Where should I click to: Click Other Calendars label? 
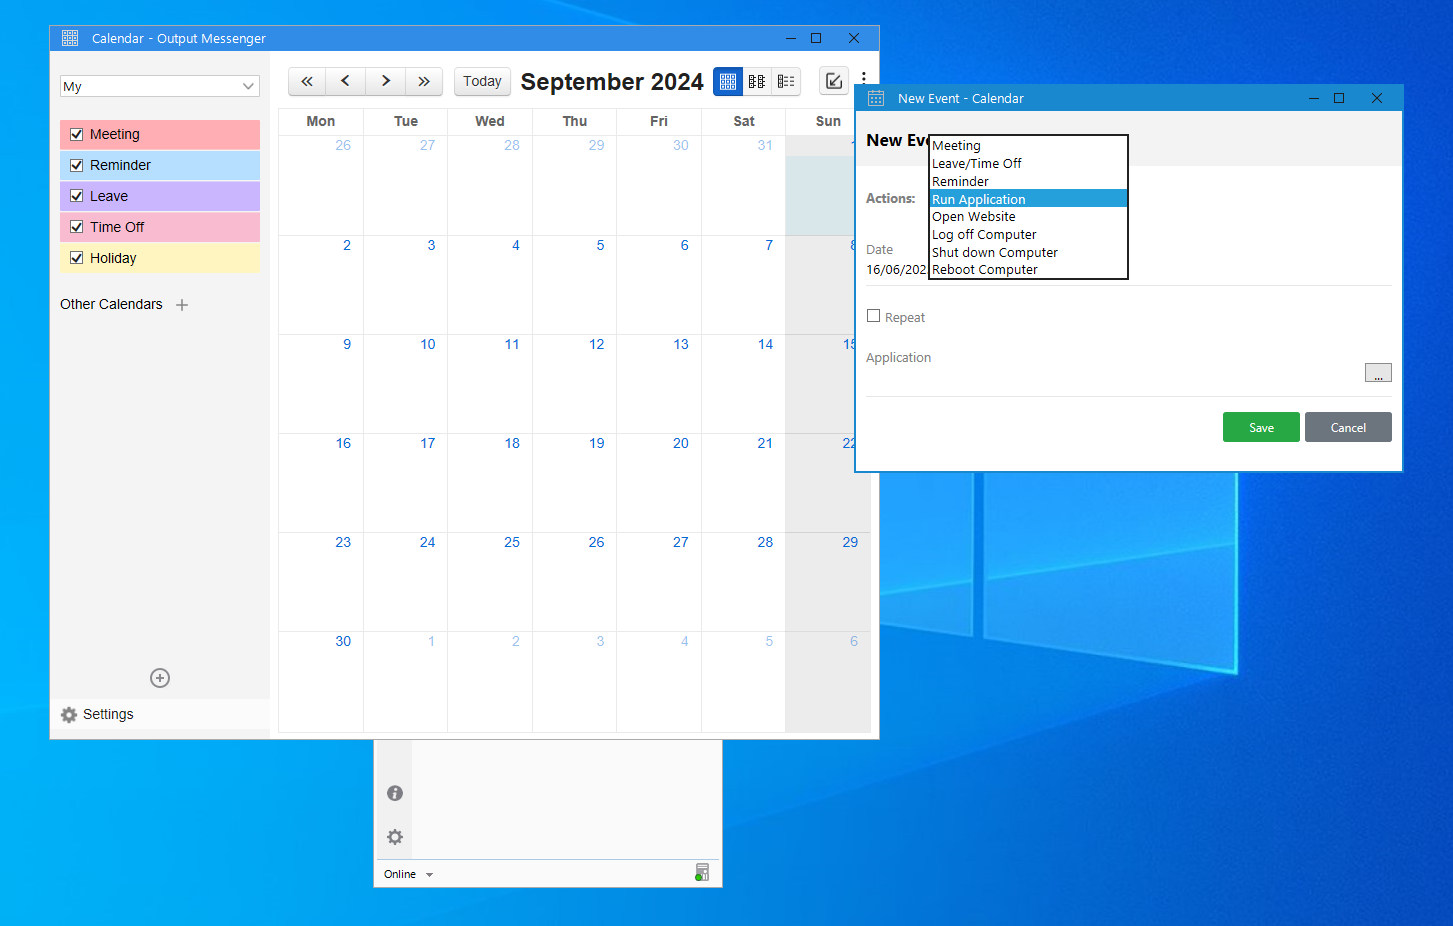point(111,304)
